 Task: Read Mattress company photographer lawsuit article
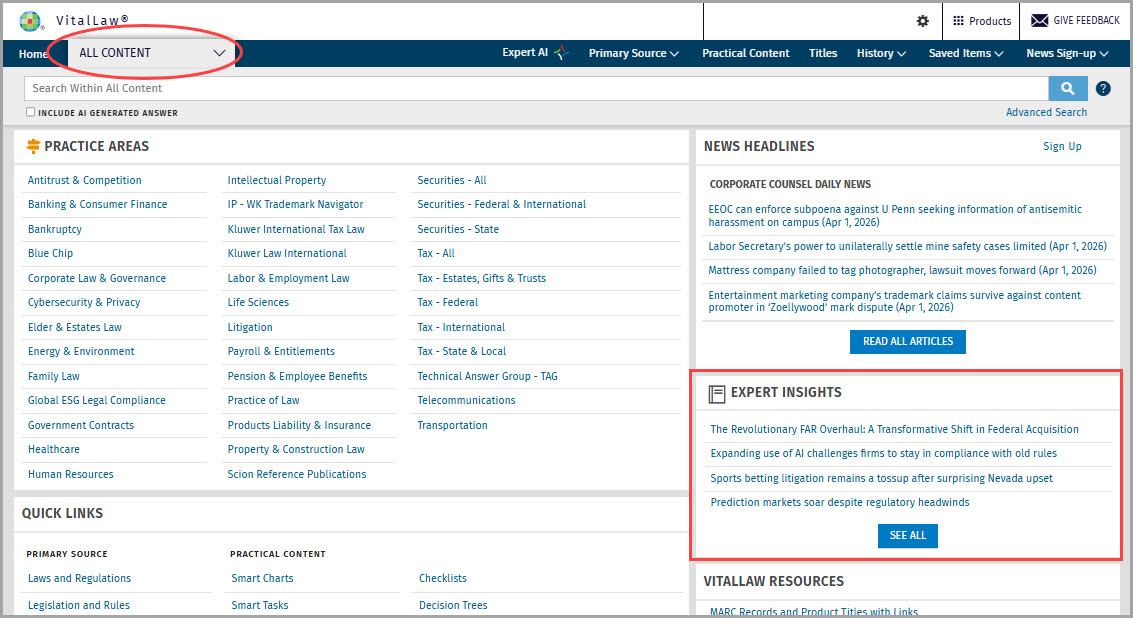pyautogui.click(x=902, y=270)
